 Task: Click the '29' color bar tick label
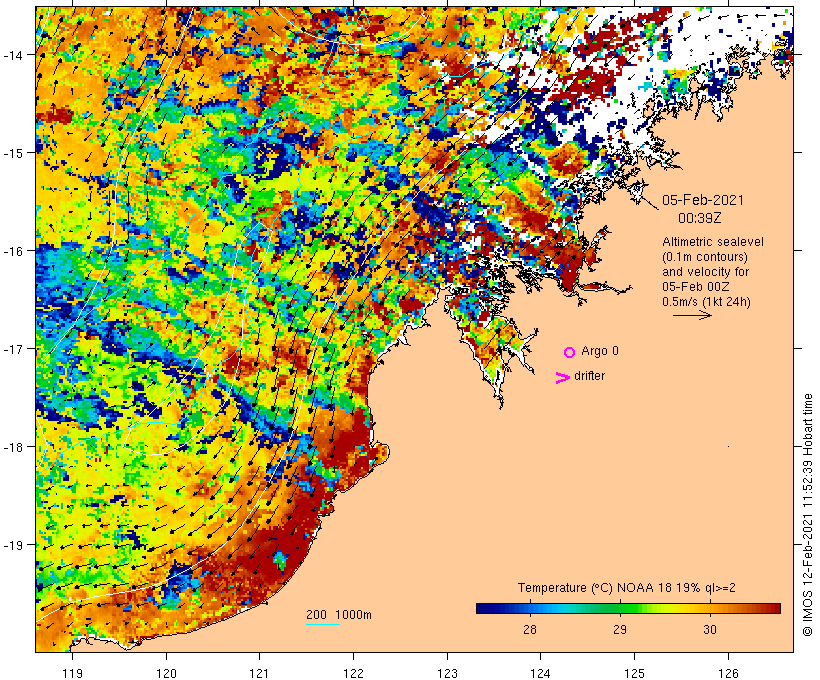(x=620, y=629)
